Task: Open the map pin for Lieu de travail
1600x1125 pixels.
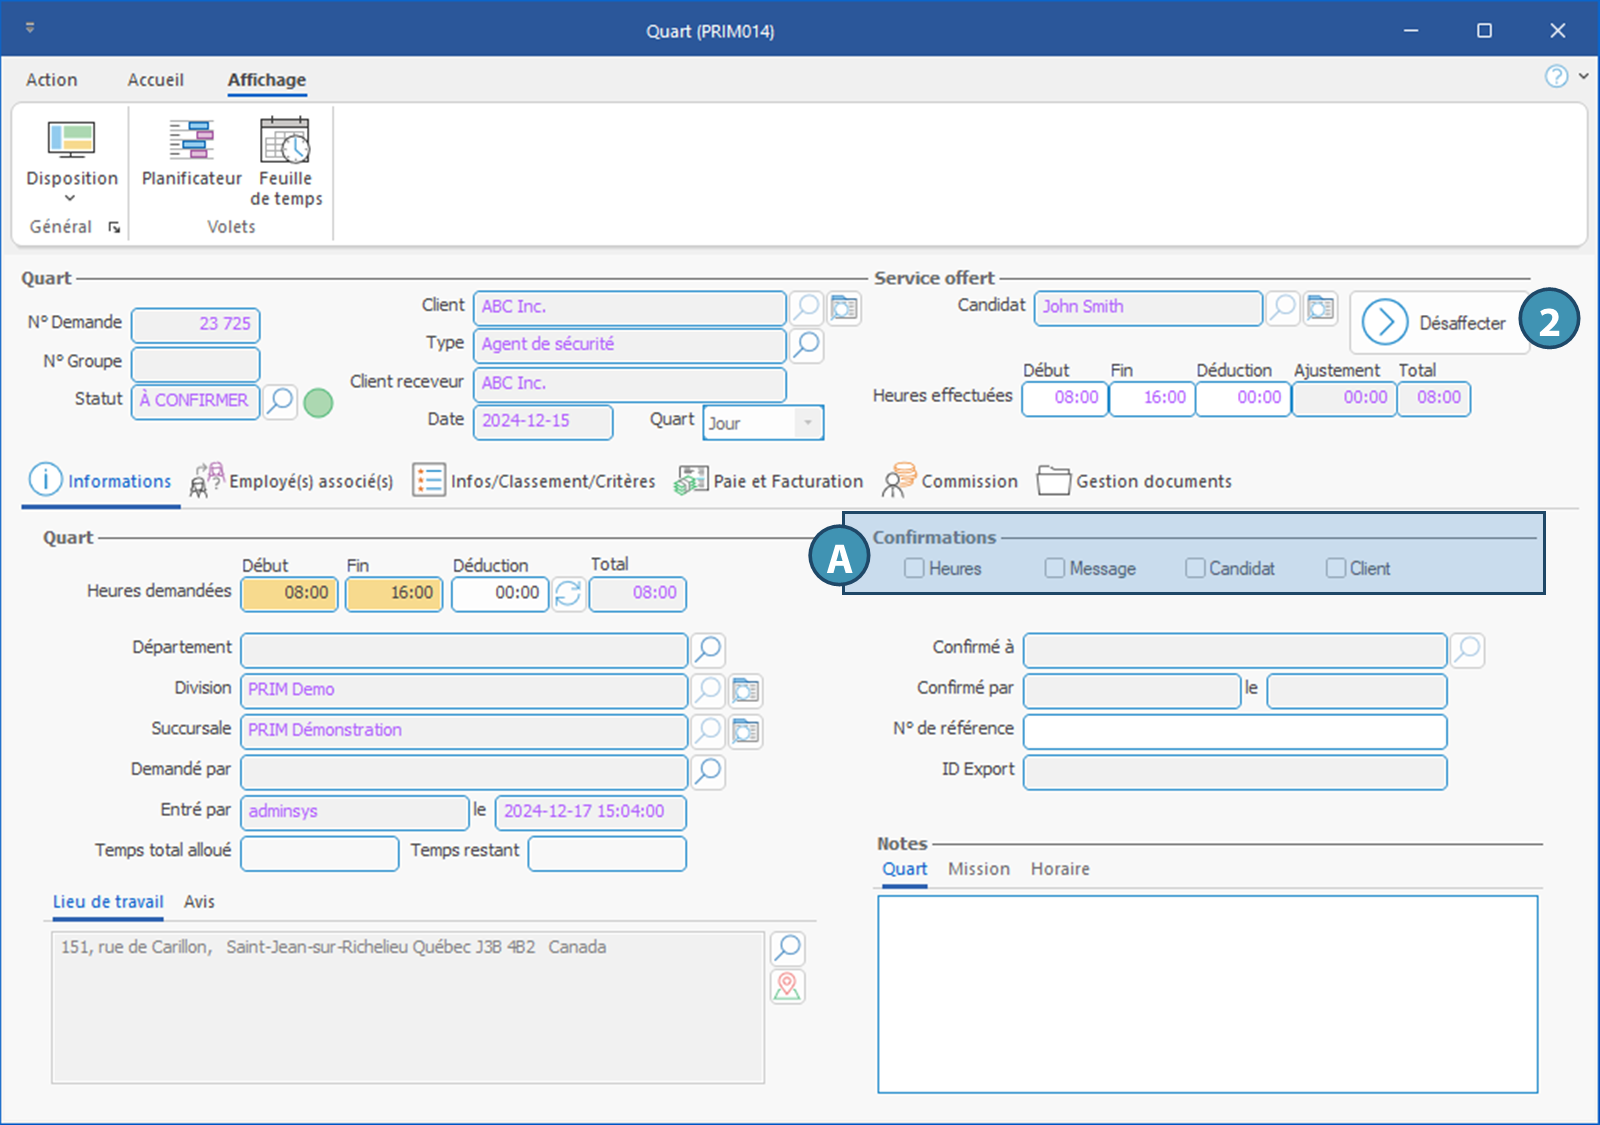Action: tap(787, 987)
